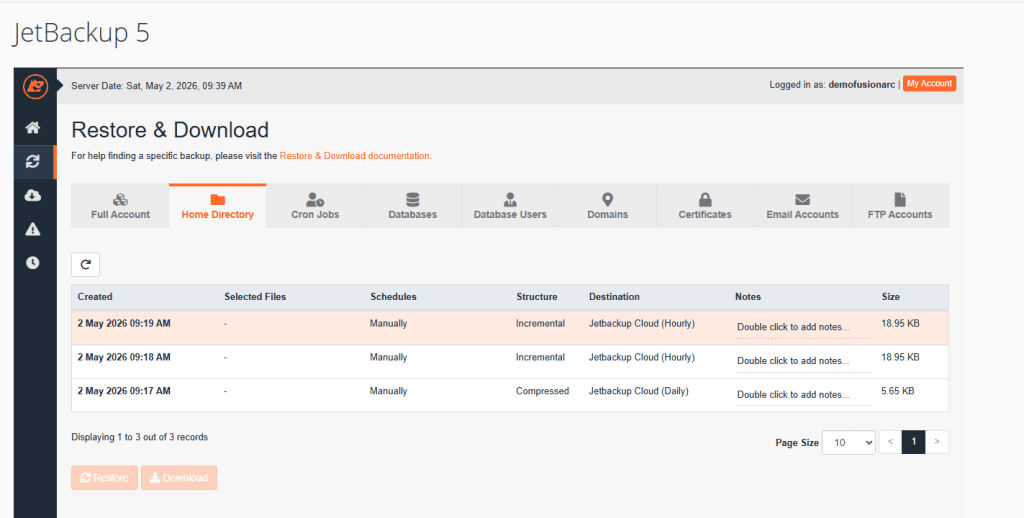The height and width of the screenshot is (518, 1024).
Task: Select the Restore & Download sidebar icon
Action: [33, 162]
